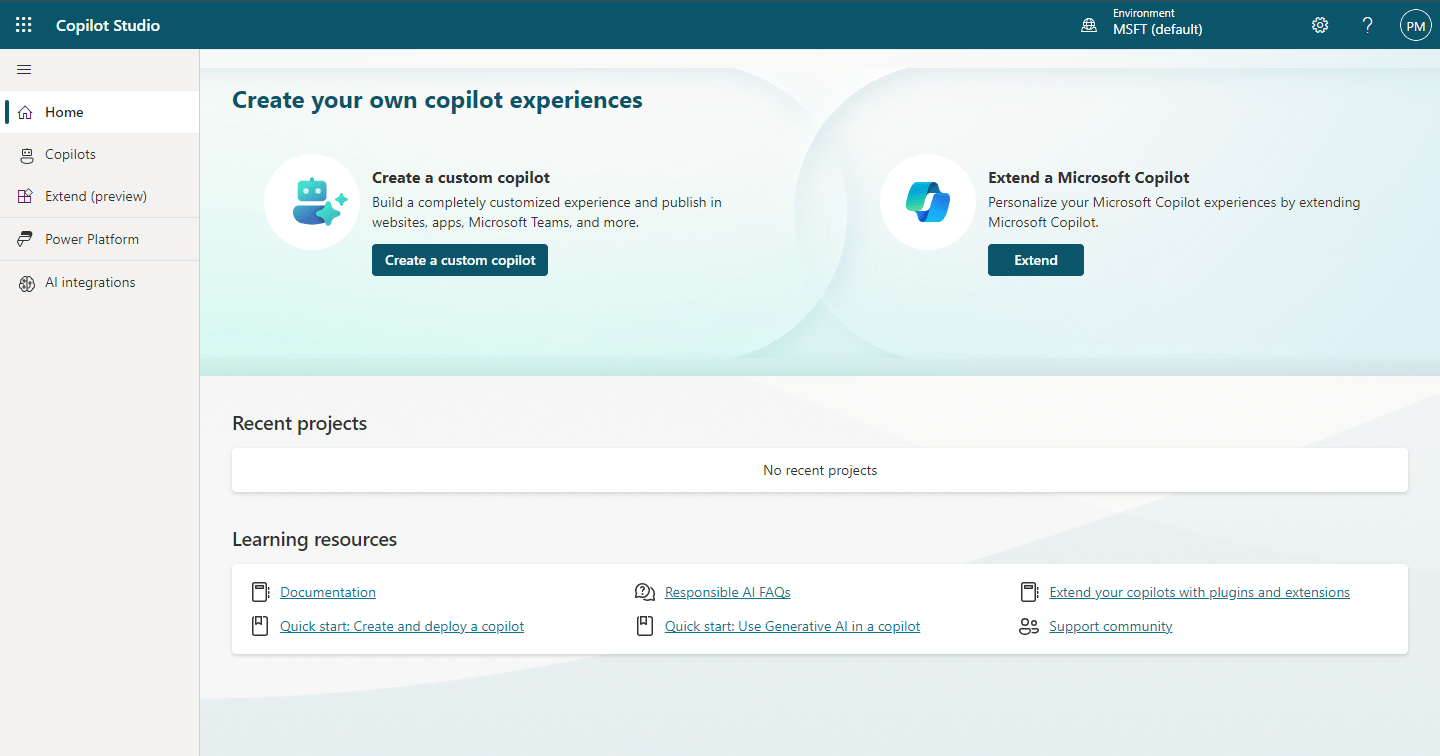Collapse the sidebar with hamburger icon

[24, 70]
